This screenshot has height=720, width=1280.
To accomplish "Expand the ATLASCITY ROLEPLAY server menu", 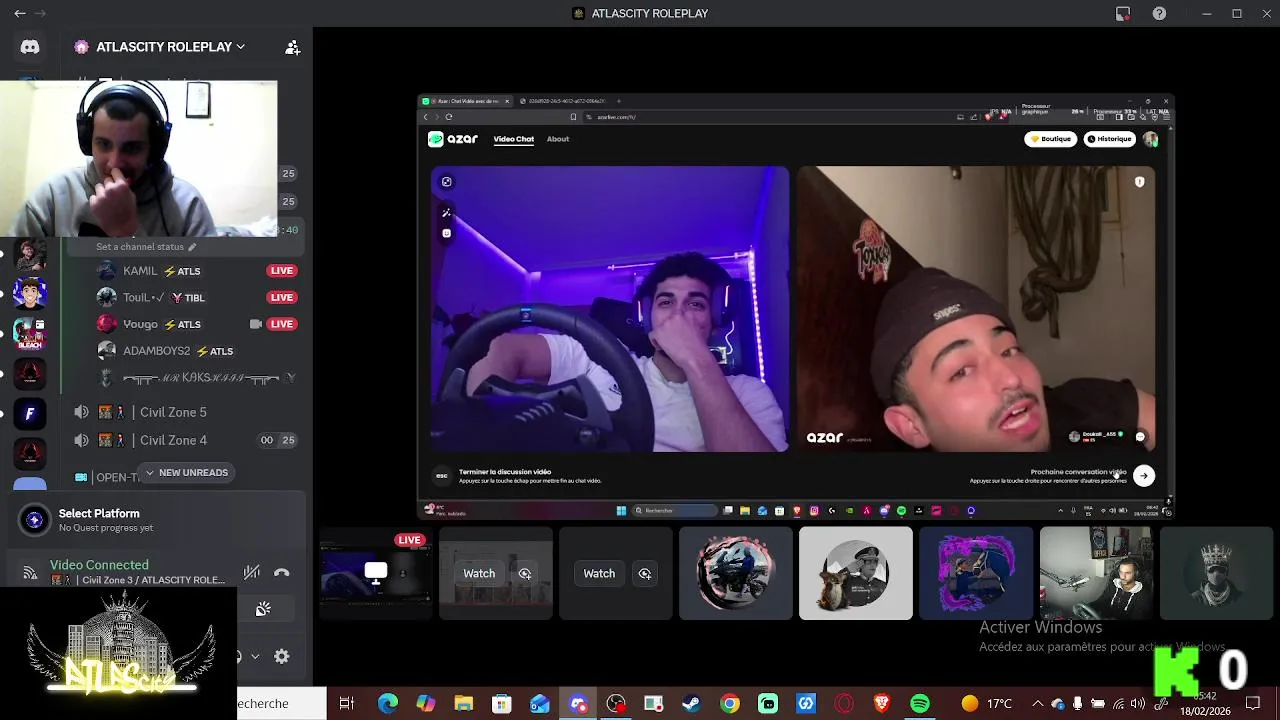I will click(x=160, y=47).
